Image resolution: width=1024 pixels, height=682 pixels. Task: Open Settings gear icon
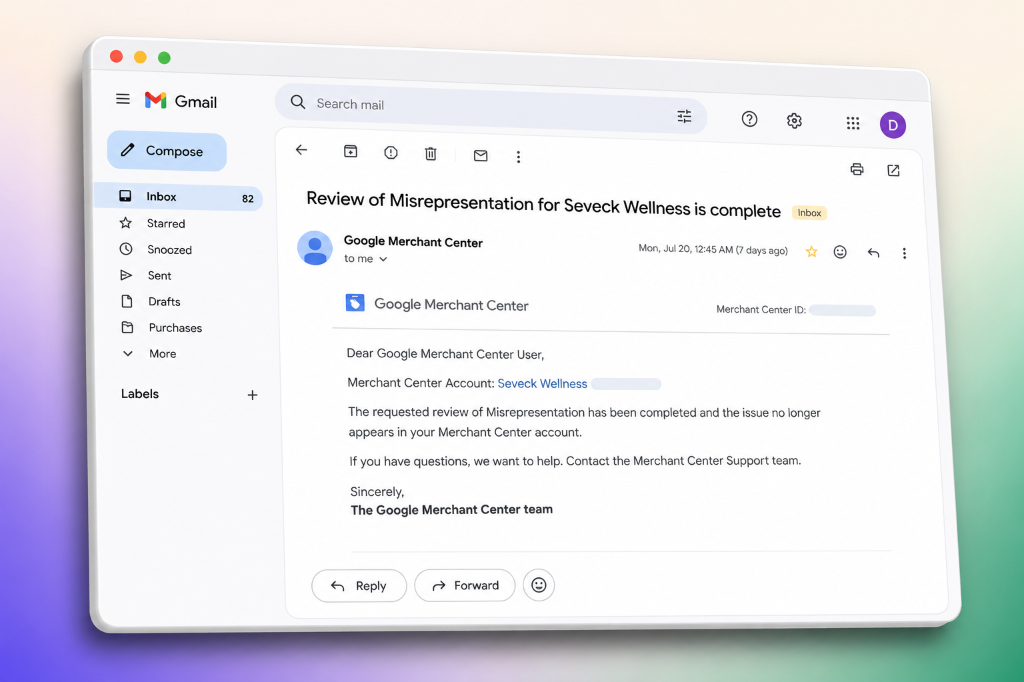pyautogui.click(x=794, y=121)
